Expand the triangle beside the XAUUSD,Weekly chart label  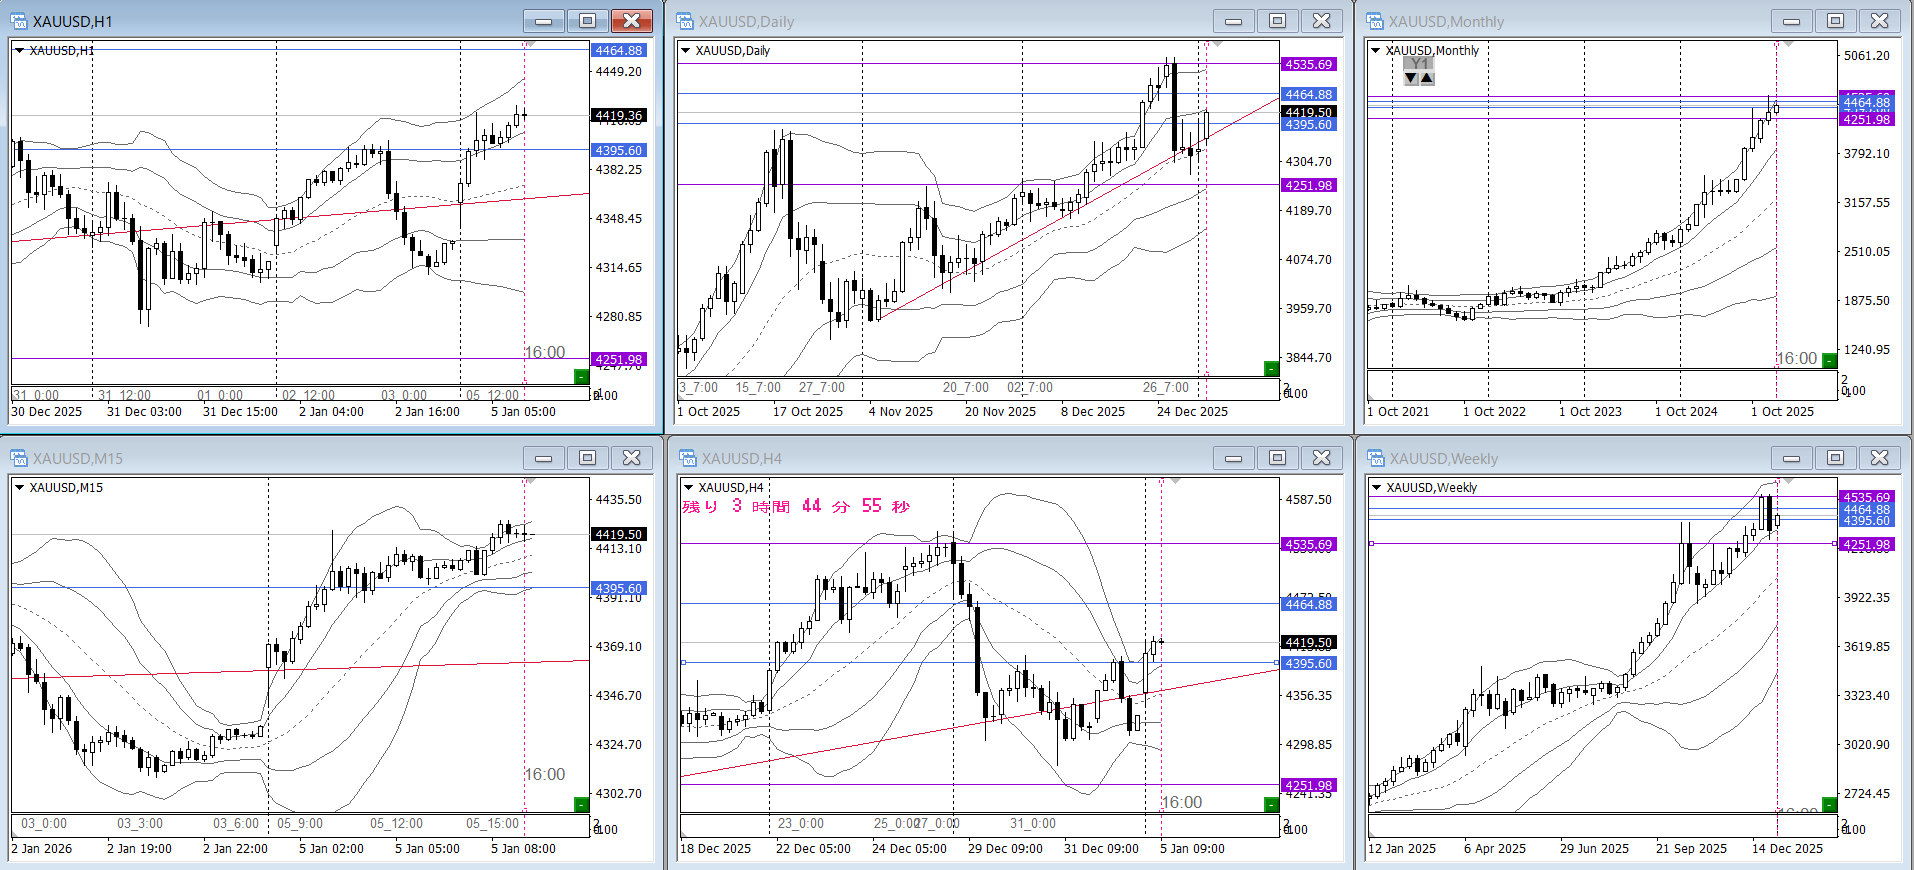click(x=1377, y=487)
